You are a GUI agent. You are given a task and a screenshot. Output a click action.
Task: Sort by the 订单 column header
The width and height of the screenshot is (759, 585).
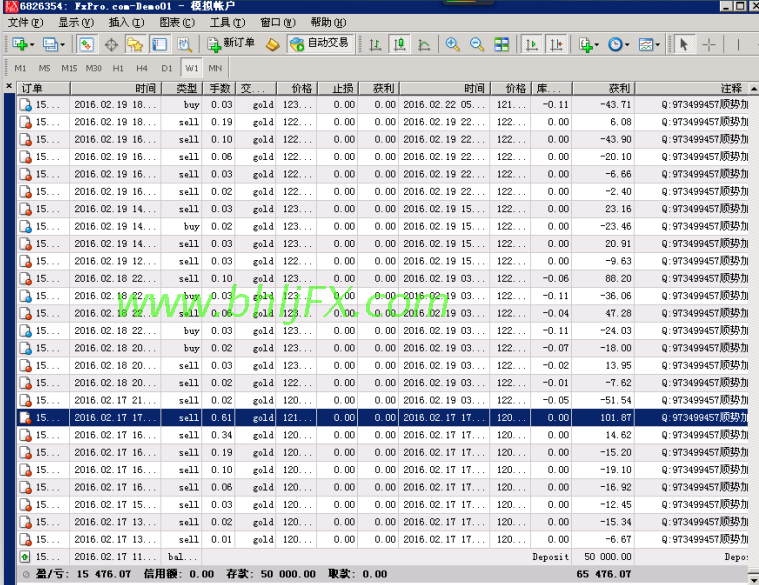44,88
